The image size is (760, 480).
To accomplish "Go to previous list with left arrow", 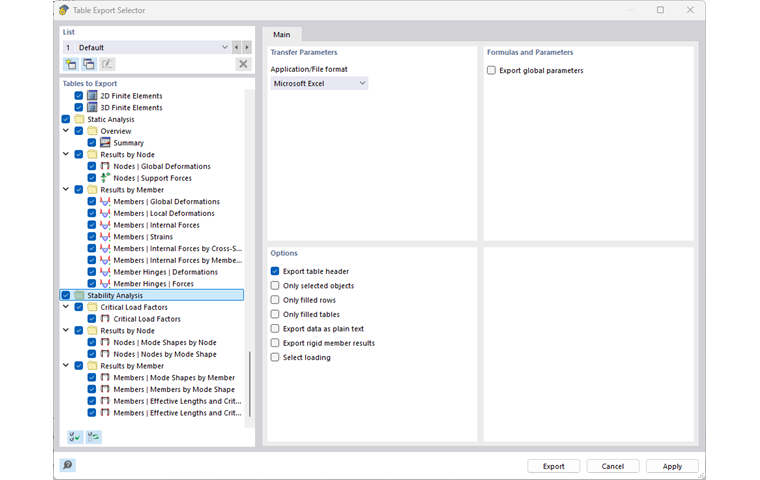I will tap(237, 48).
